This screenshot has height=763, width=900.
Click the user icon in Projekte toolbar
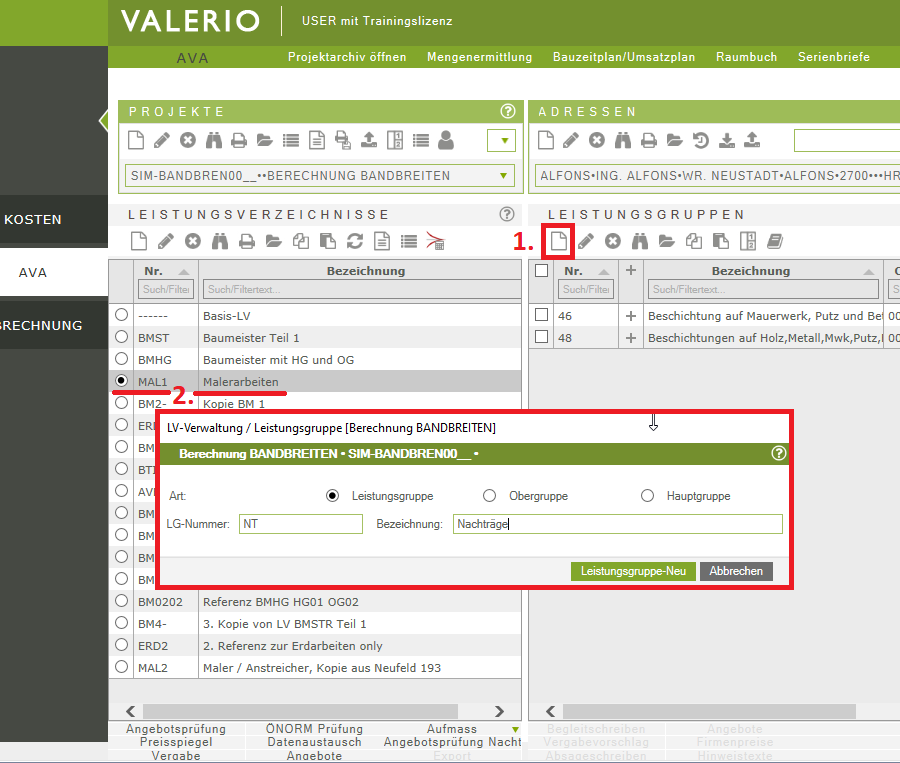446,140
